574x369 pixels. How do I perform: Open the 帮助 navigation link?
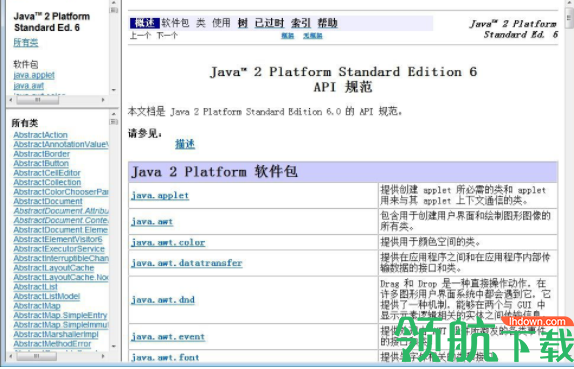(x=327, y=23)
